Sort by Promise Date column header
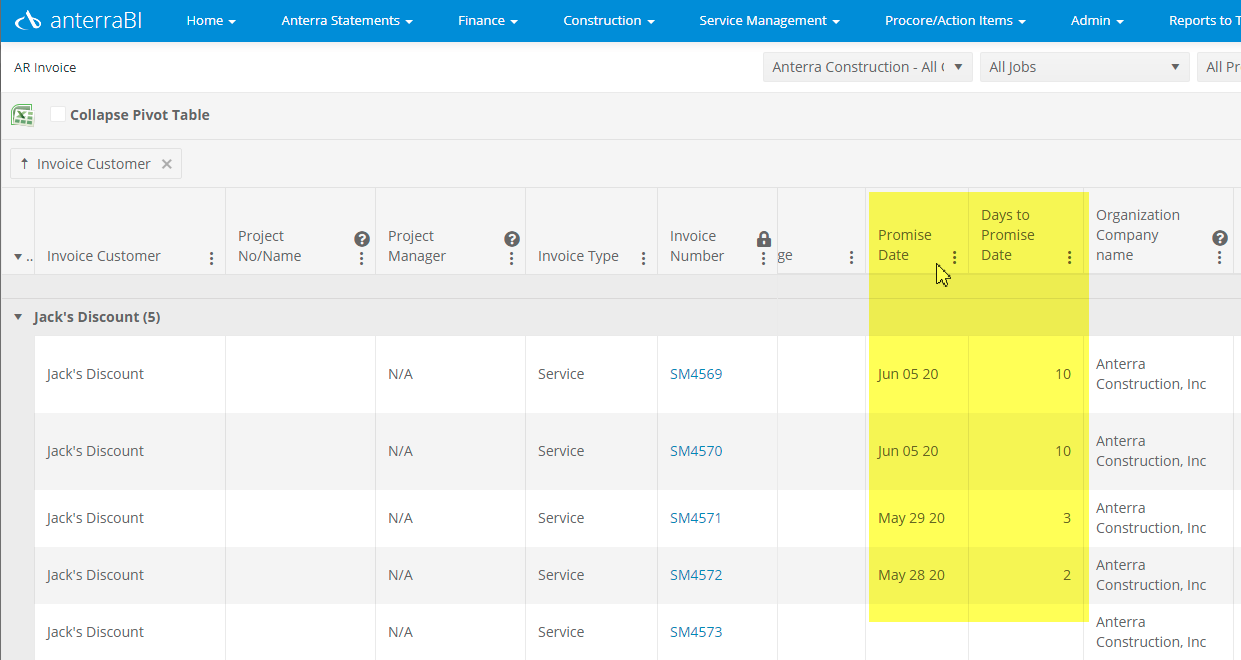The image size is (1241, 660). 905,245
